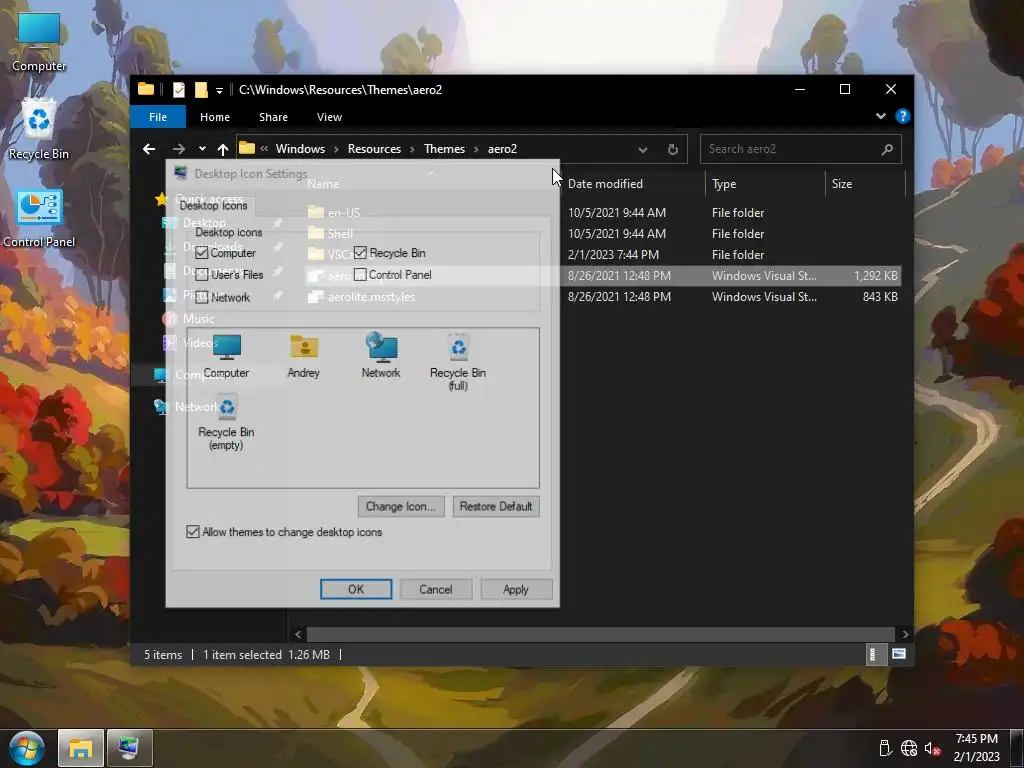Click the Change Icon... button
This screenshot has height=768, width=1024.
pos(401,506)
